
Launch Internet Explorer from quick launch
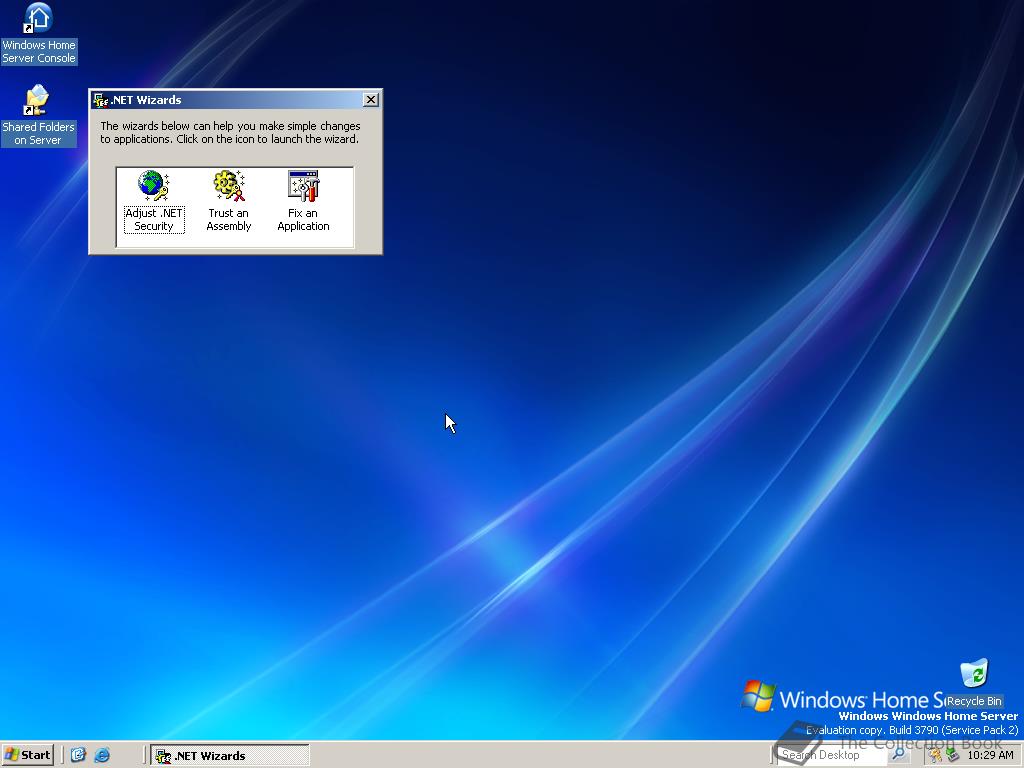[x=102, y=755]
